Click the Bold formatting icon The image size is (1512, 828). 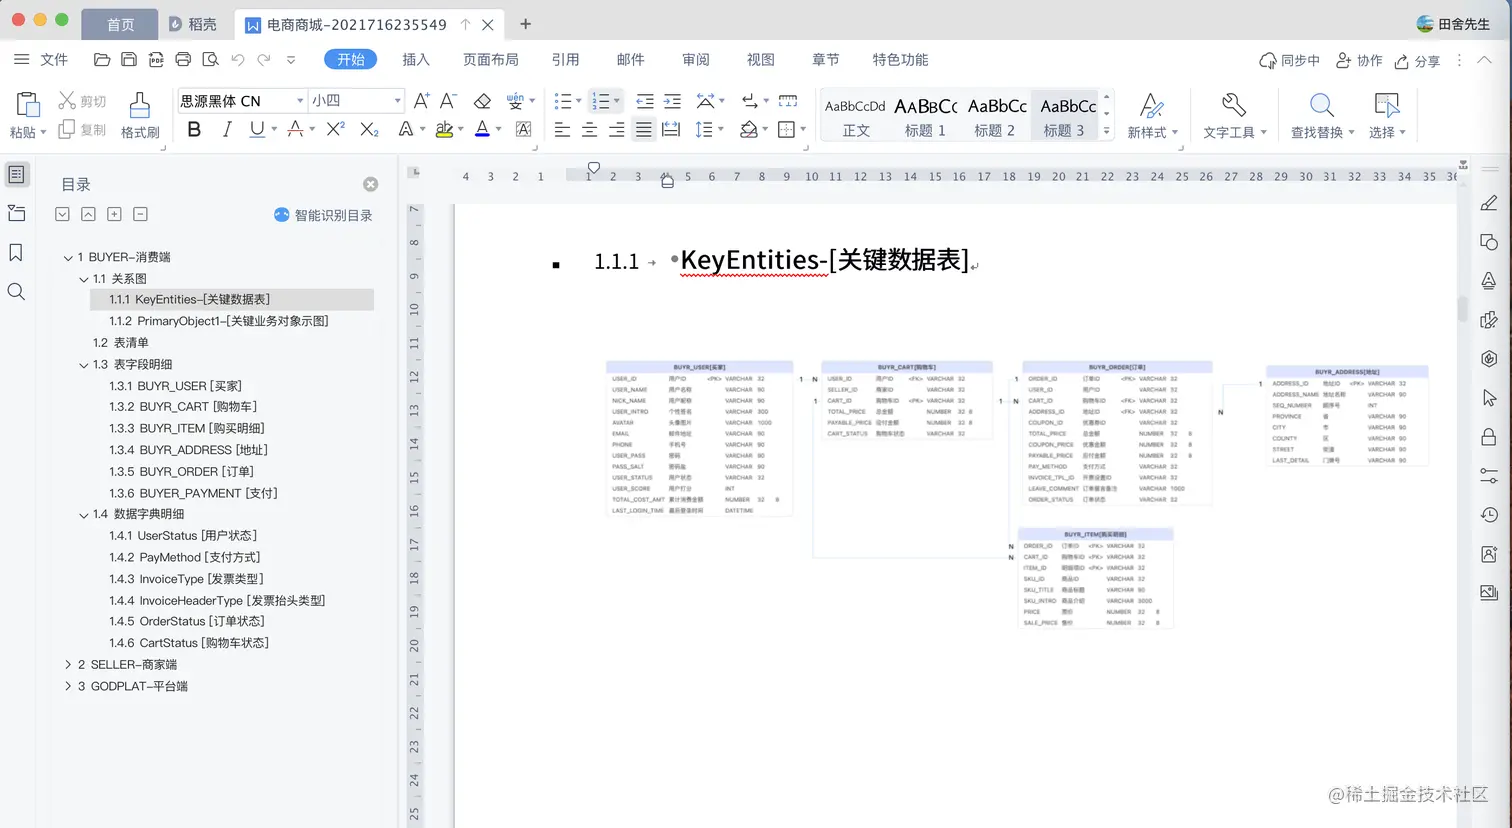pos(195,129)
